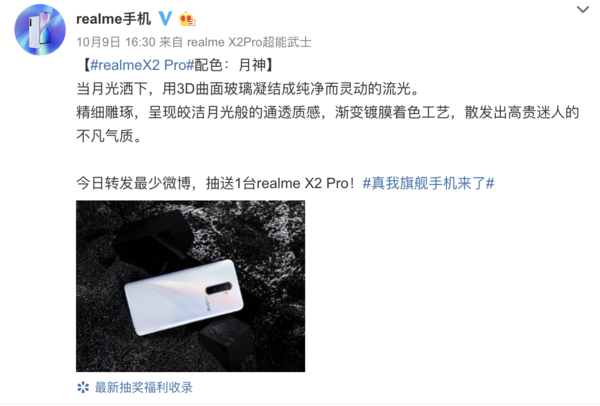Open the 10月9日 16:30 timestamp link

coord(116,42)
